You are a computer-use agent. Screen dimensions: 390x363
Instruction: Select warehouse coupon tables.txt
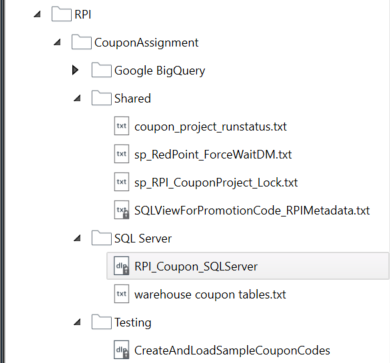210,295
